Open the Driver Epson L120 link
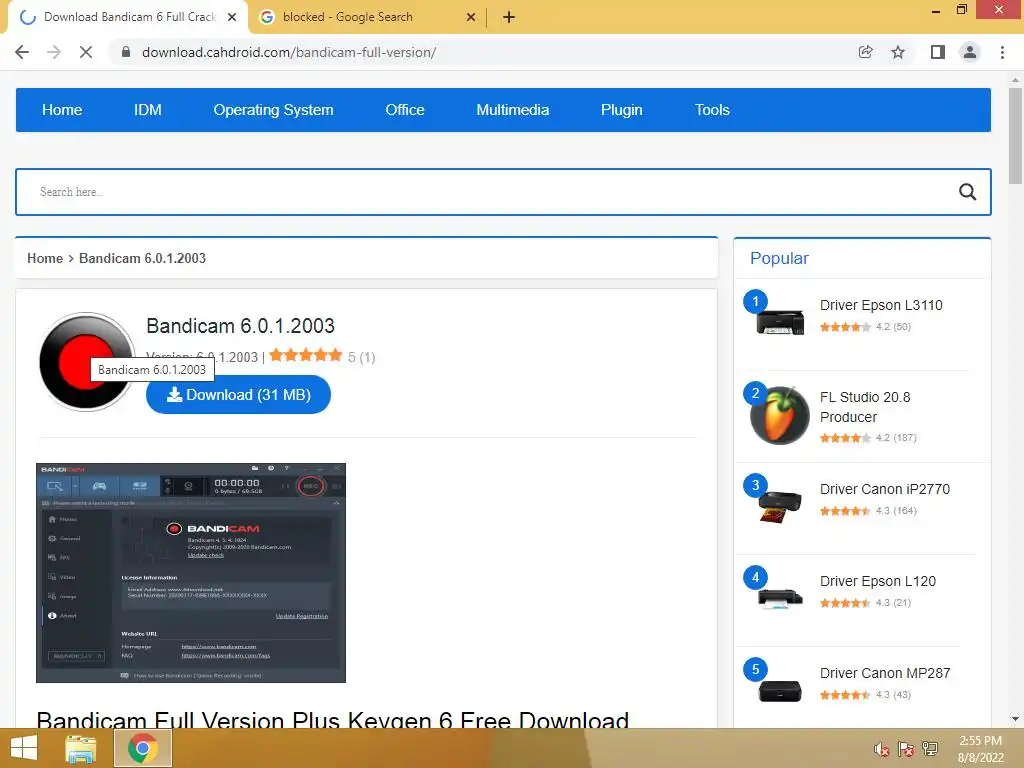Viewport: 1024px width, 768px height. (x=878, y=581)
